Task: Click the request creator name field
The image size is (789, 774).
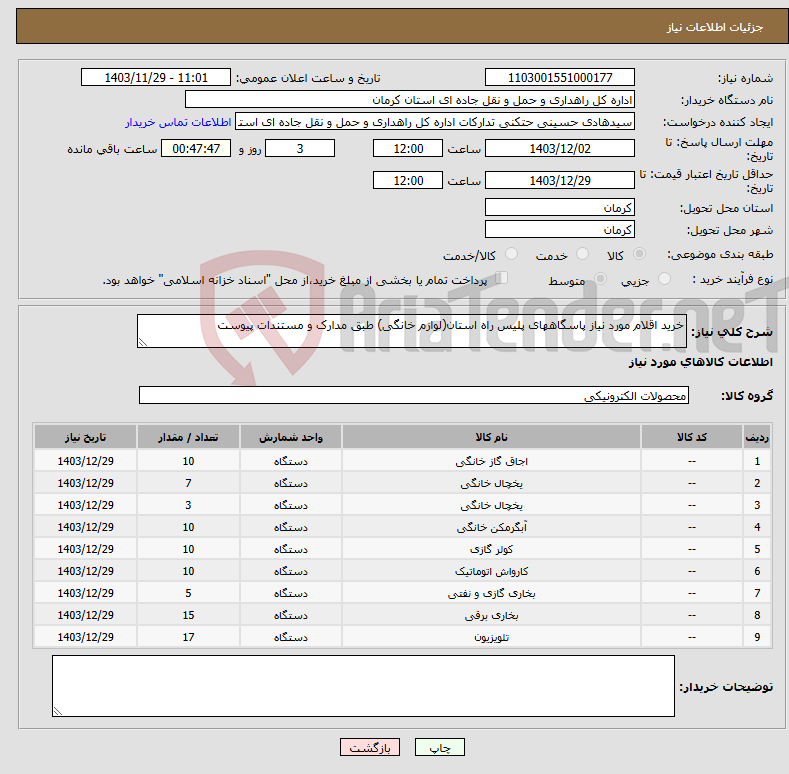Action: pyautogui.click(x=435, y=122)
